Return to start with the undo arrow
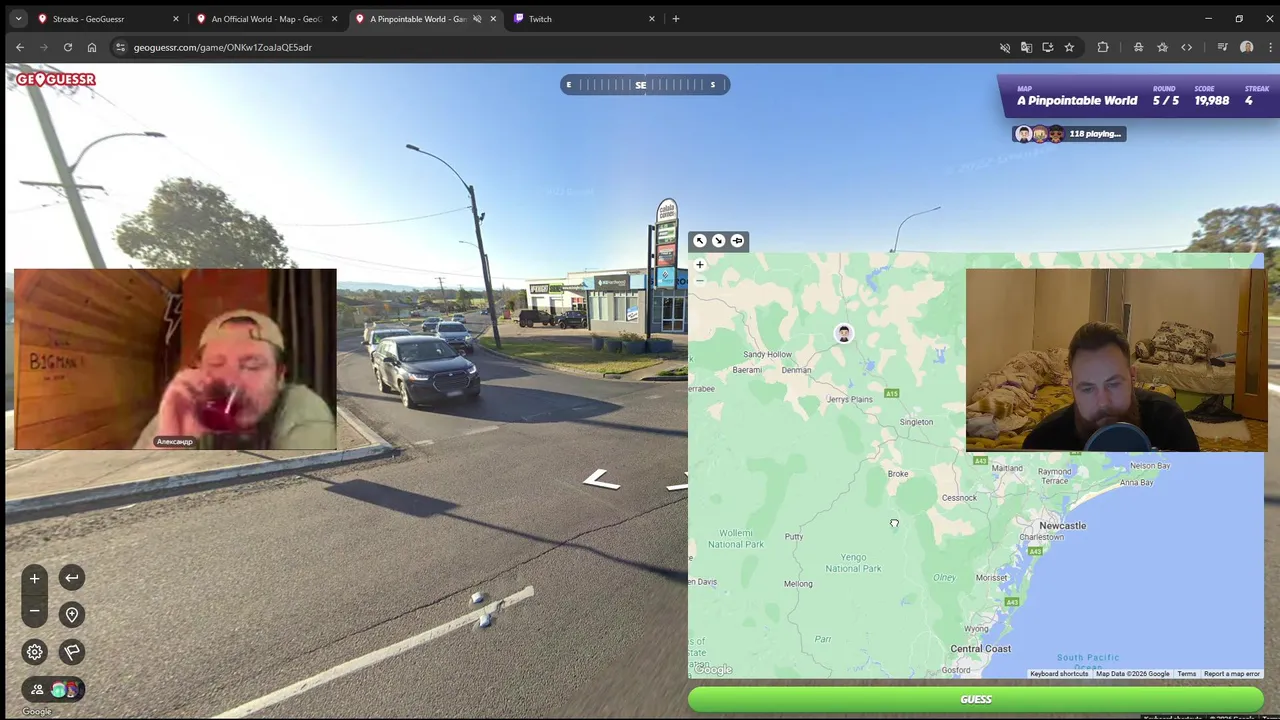1280x720 pixels. pyautogui.click(x=72, y=578)
